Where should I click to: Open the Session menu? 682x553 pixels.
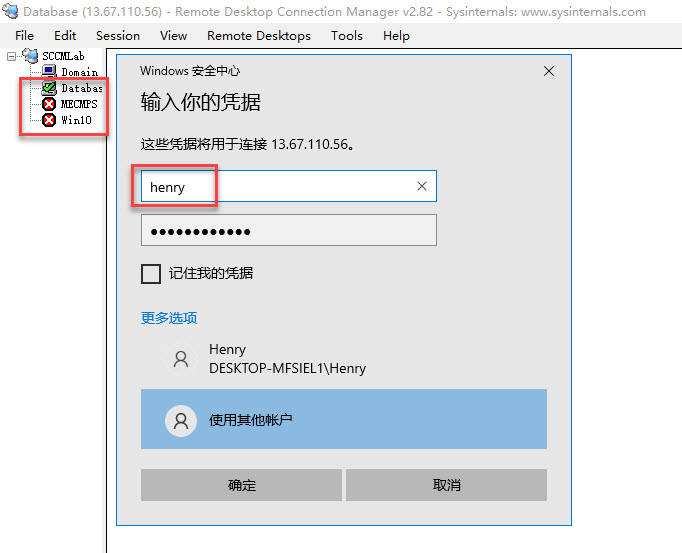point(118,35)
